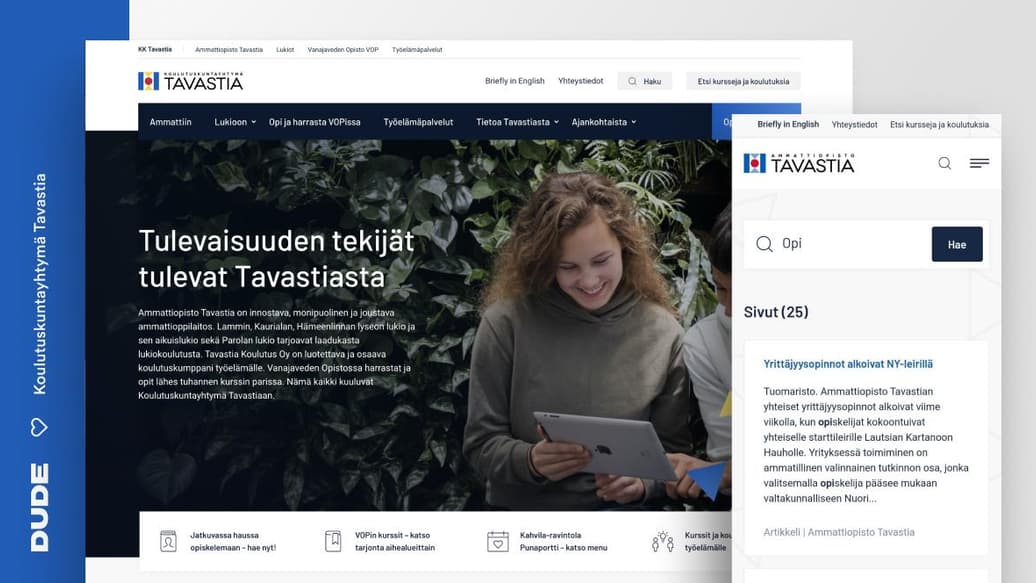
Task: Expand the Lukioon dropdown menu
Action: pos(235,122)
